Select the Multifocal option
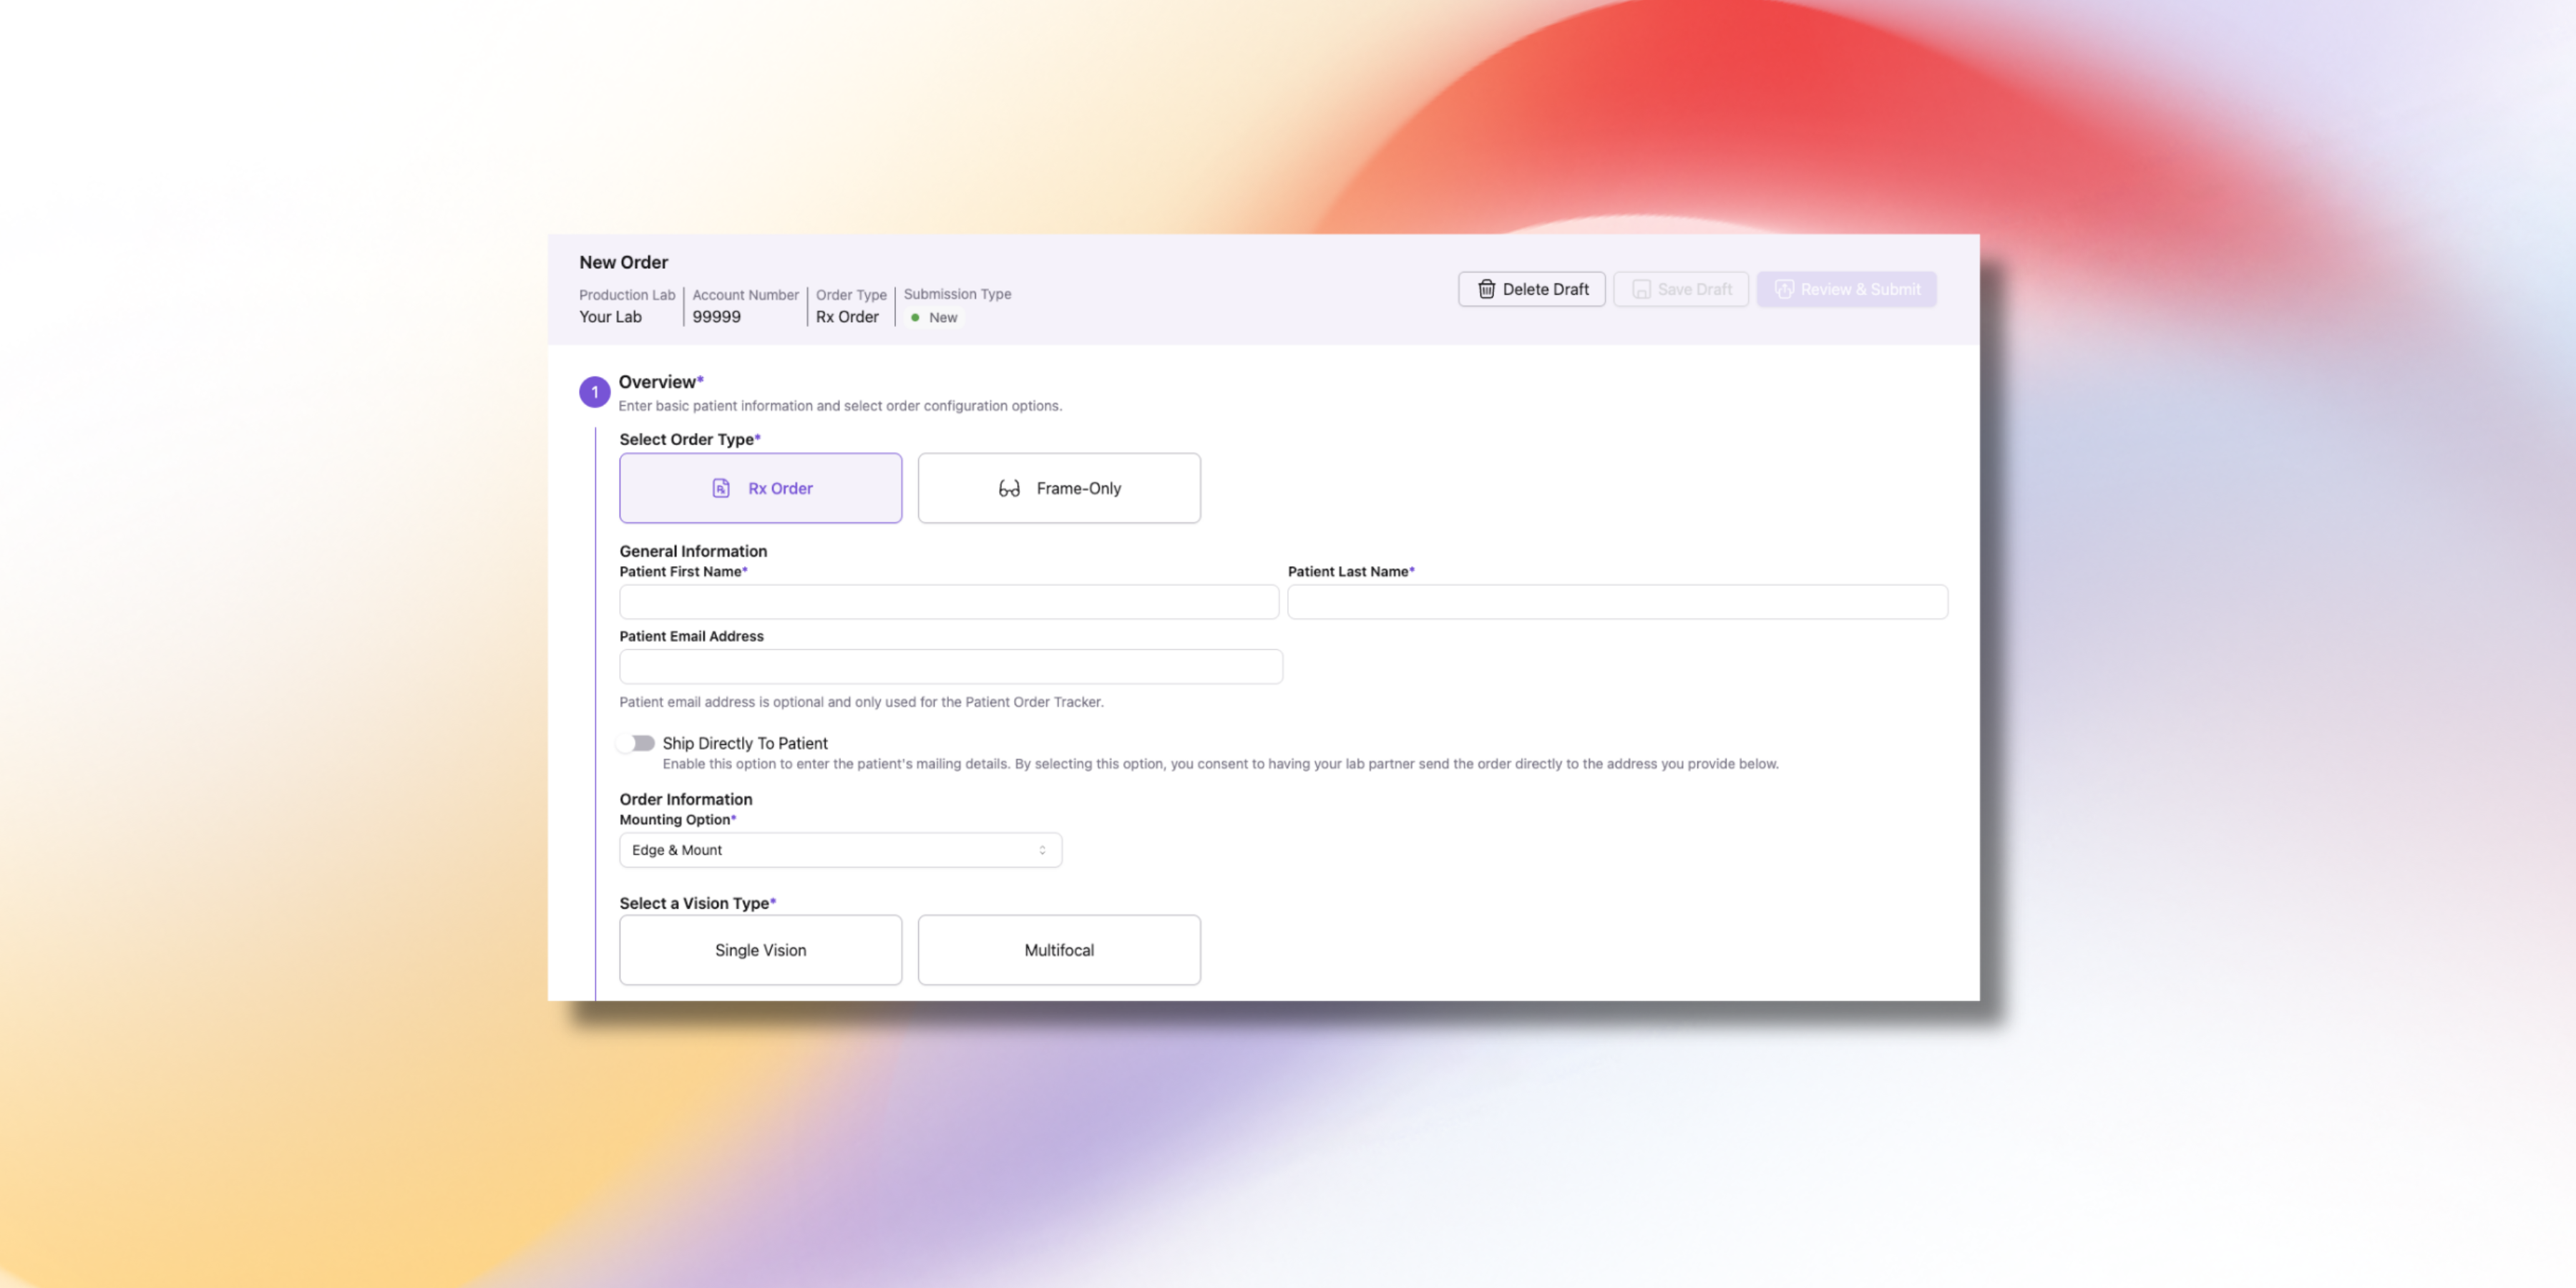 click(x=1059, y=950)
